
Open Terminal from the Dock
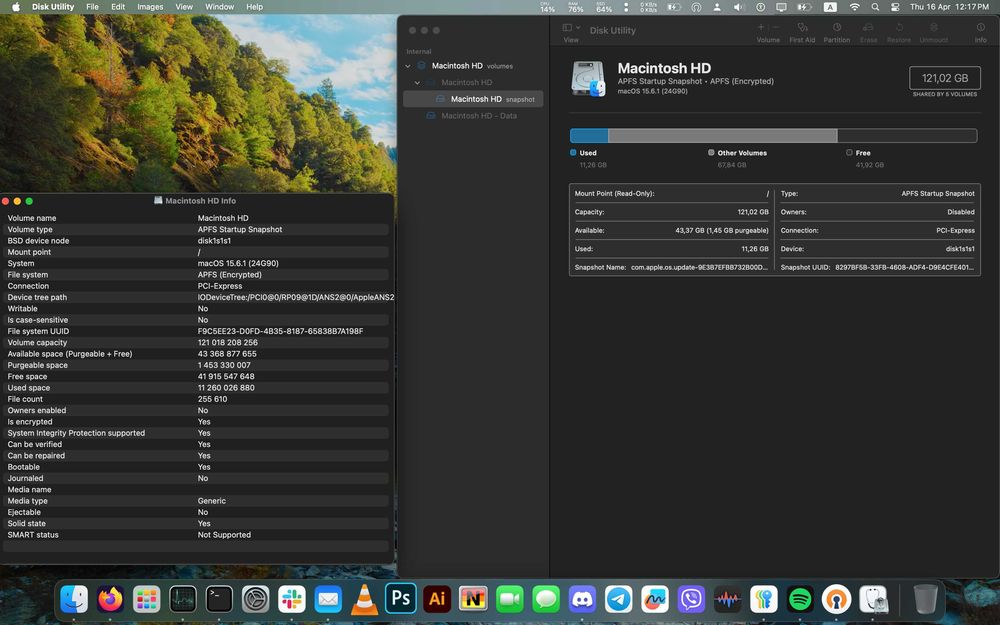coord(219,599)
